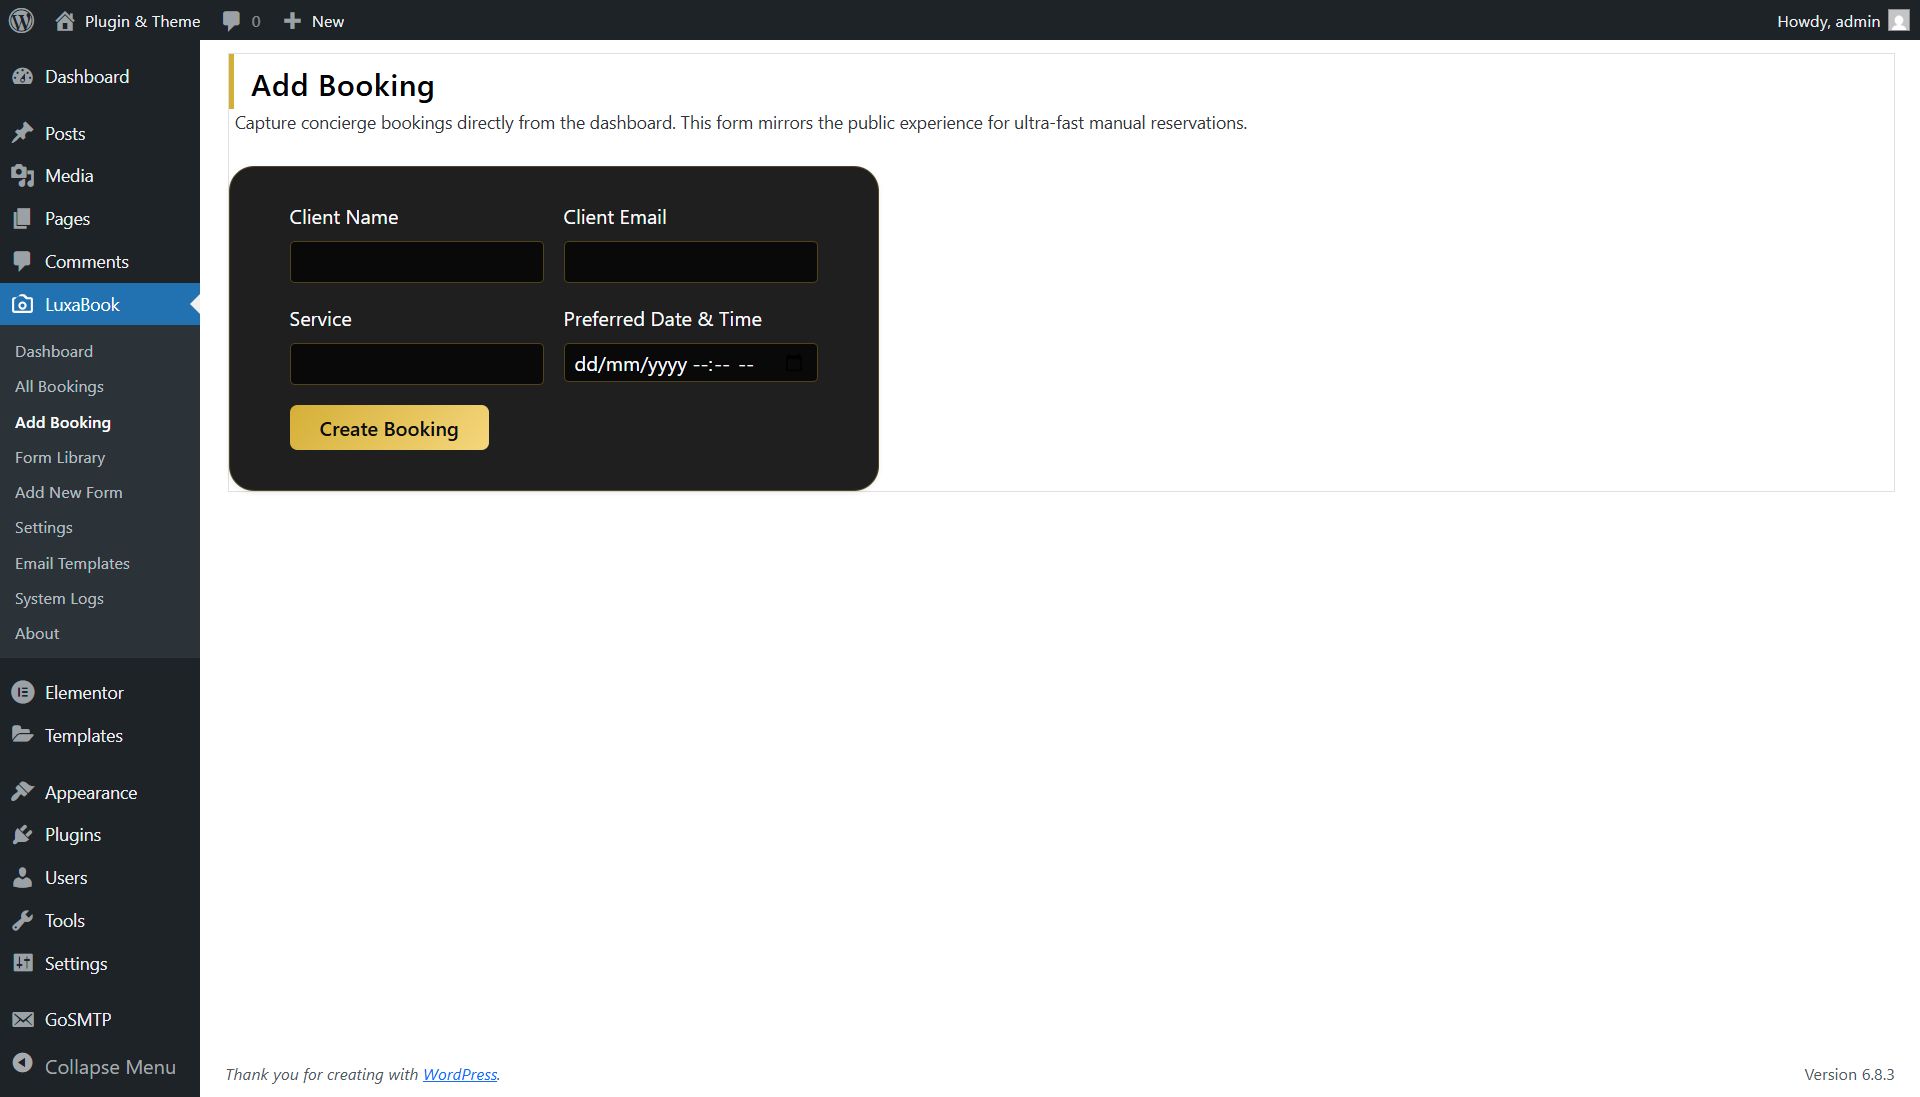Click the plus icon next to New
The image size is (1920, 1097).
pyautogui.click(x=292, y=21)
